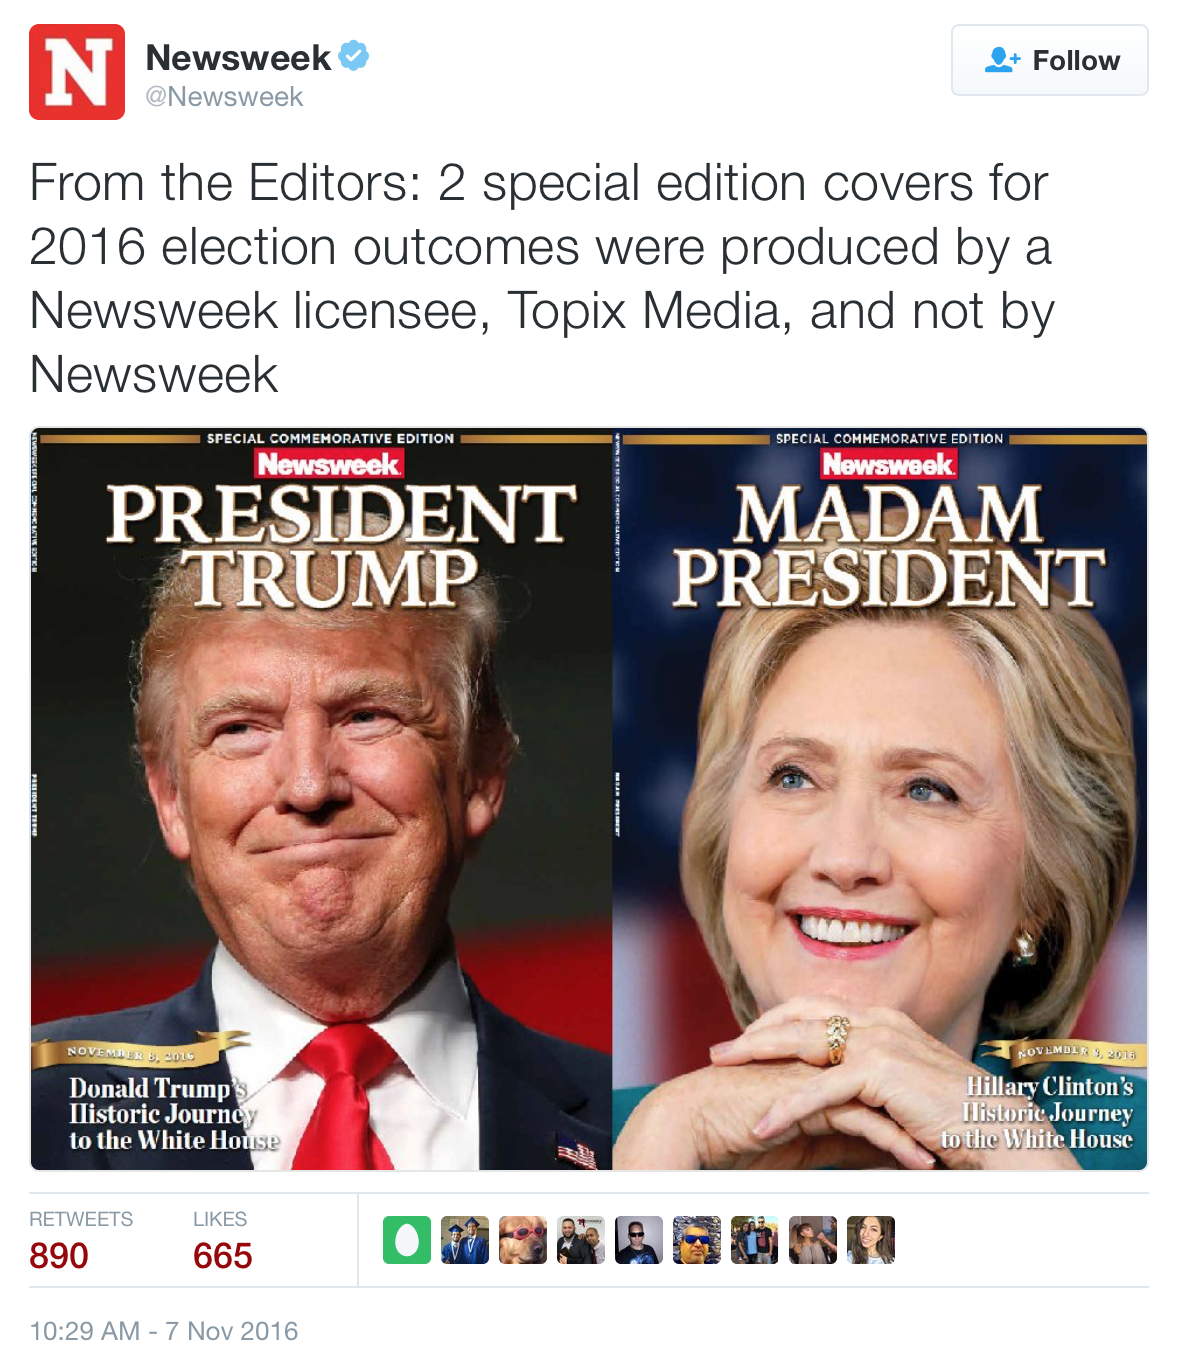Open the 10:29 AM - 7 Nov 2016 timestamp
The image size is (1178, 1370).
(164, 1331)
